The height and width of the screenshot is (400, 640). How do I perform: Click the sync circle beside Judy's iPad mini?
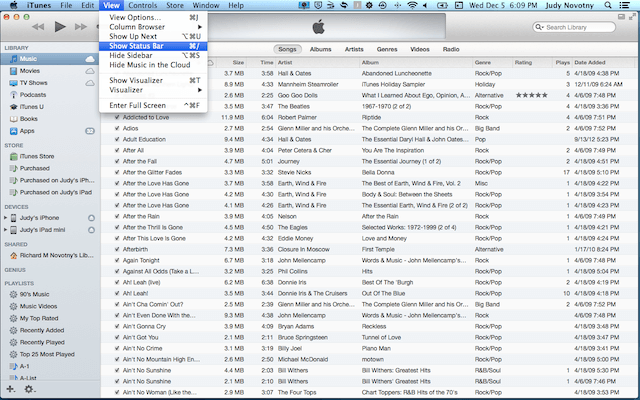click(91, 230)
